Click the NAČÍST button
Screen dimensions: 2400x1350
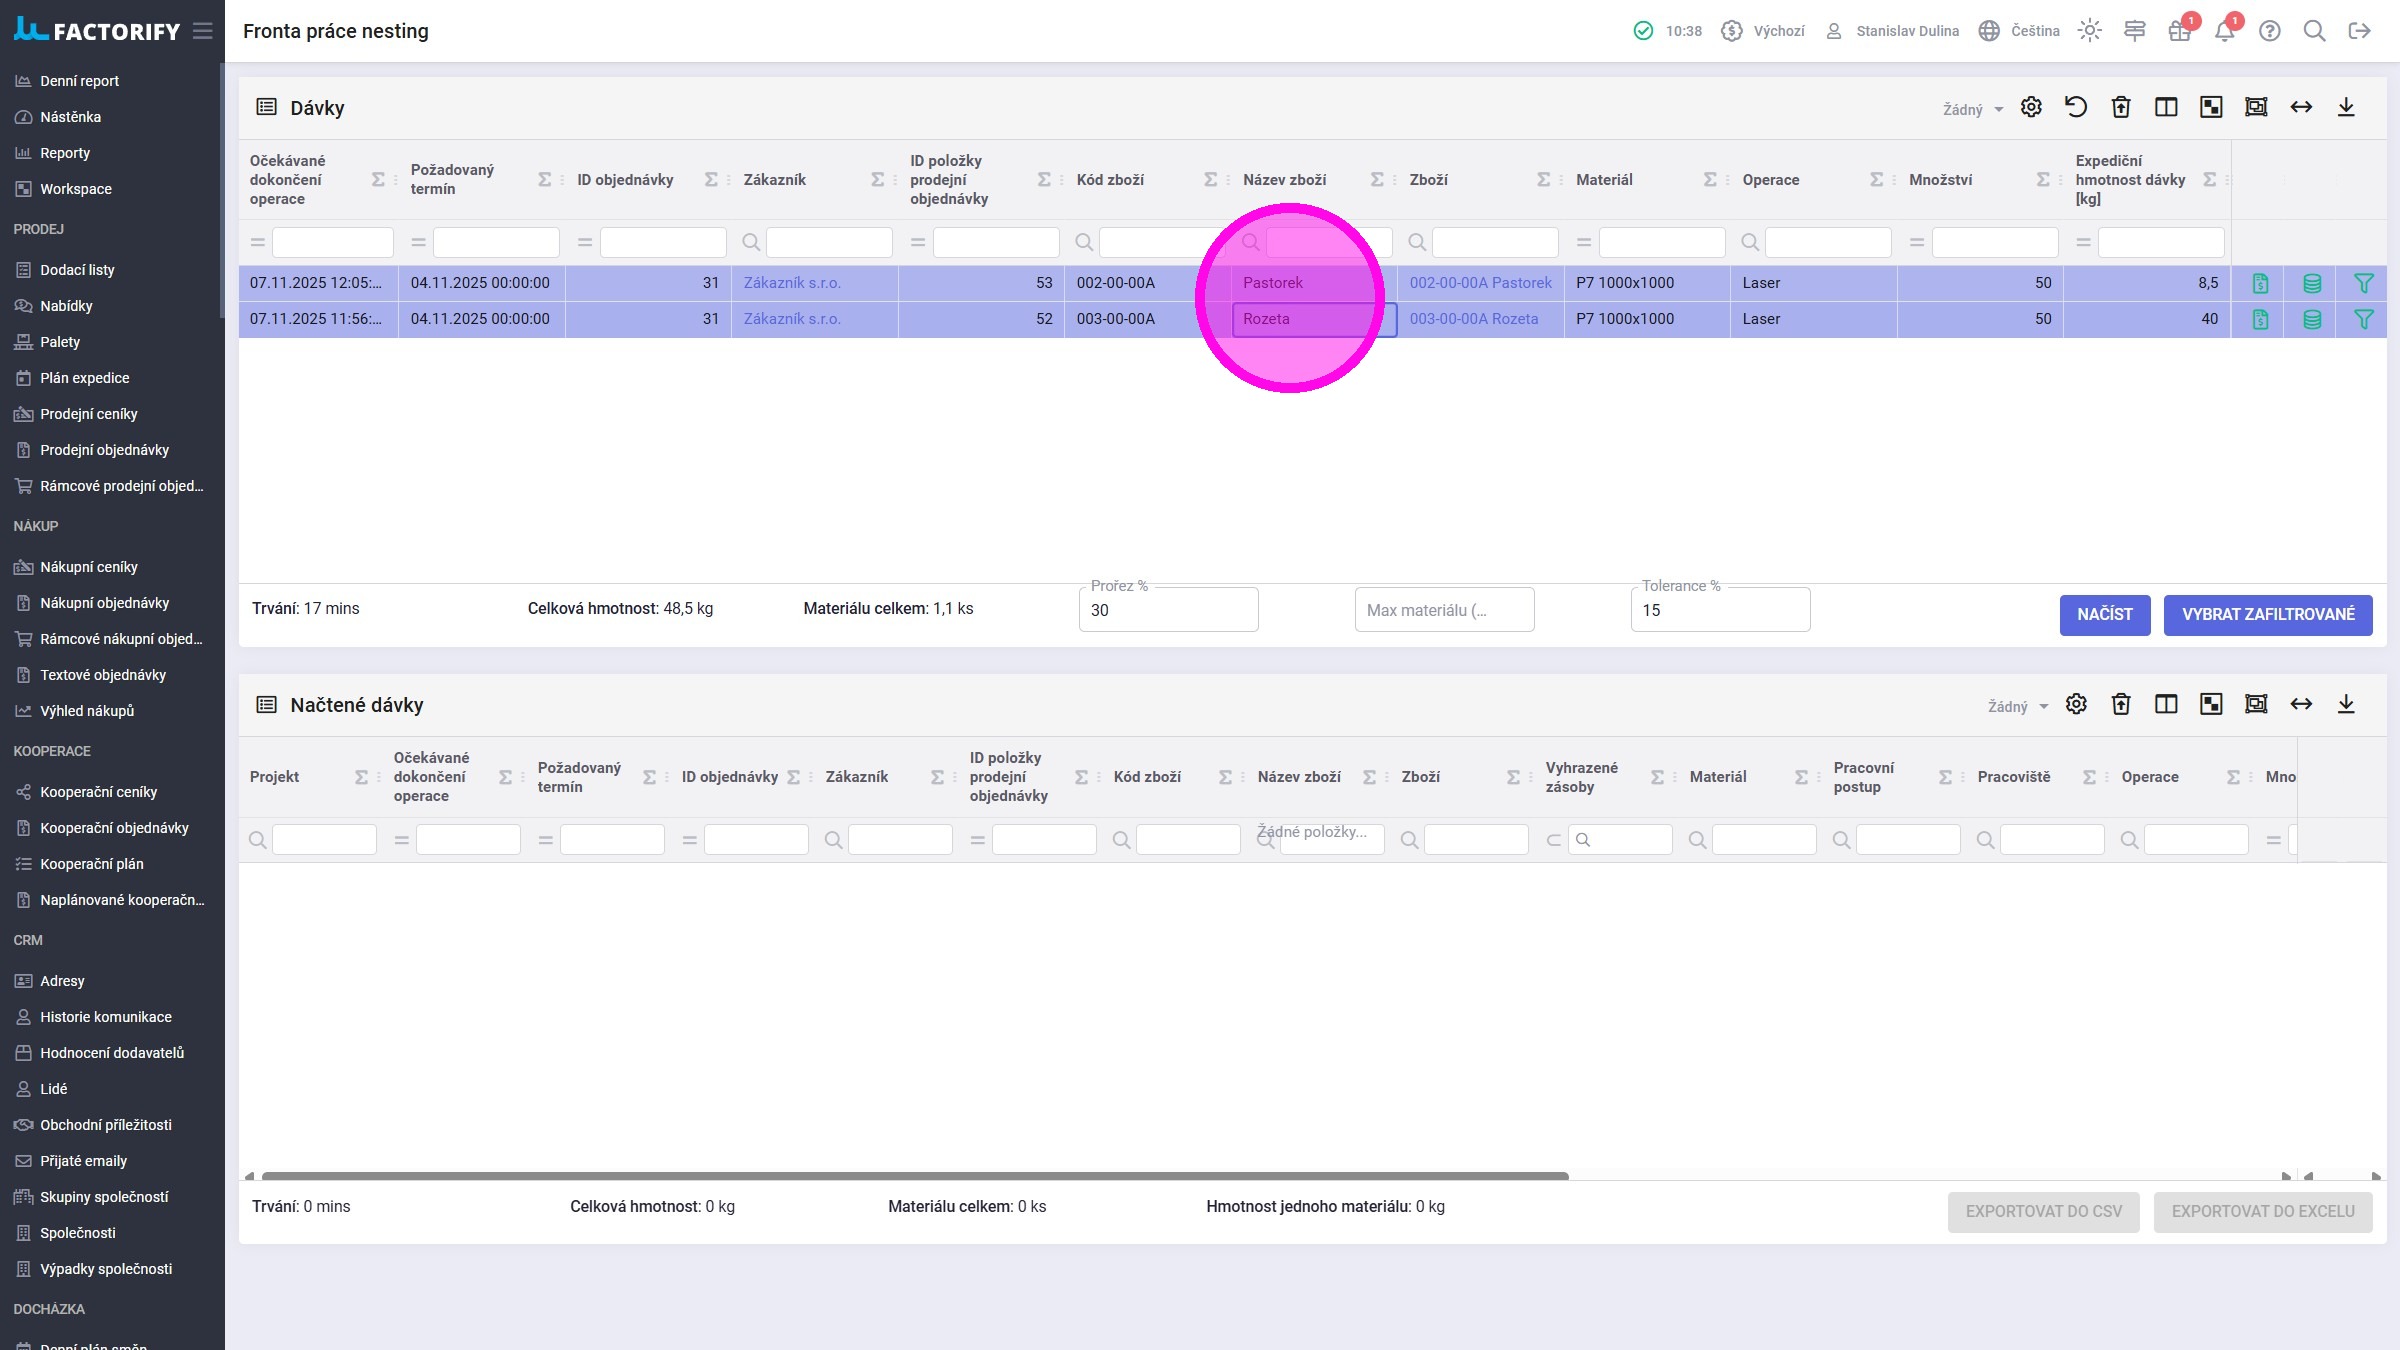click(2104, 614)
